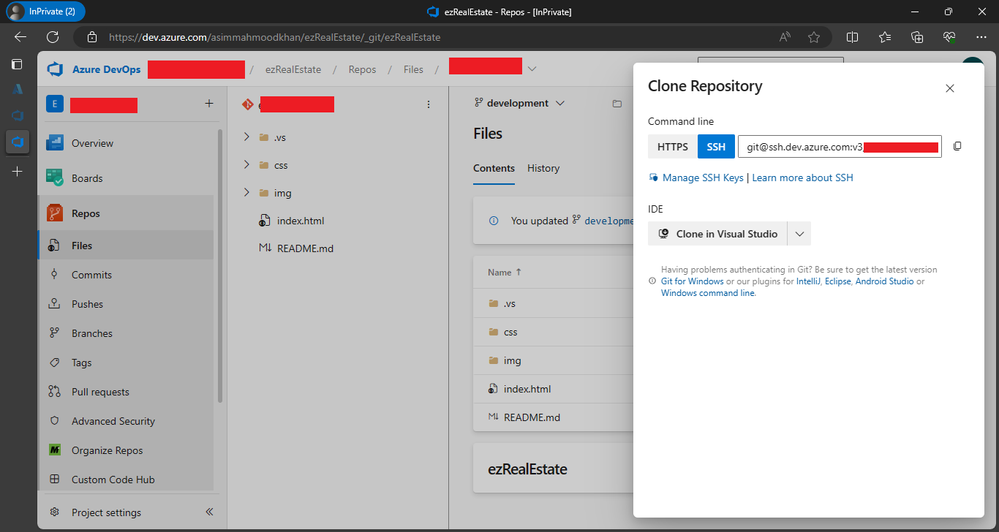Click the Branches icon

click(x=54, y=333)
